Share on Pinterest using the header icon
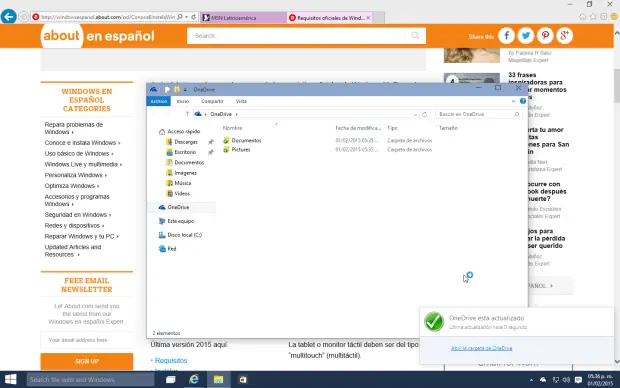The width and height of the screenshot is (620, 388). (545, 36)
